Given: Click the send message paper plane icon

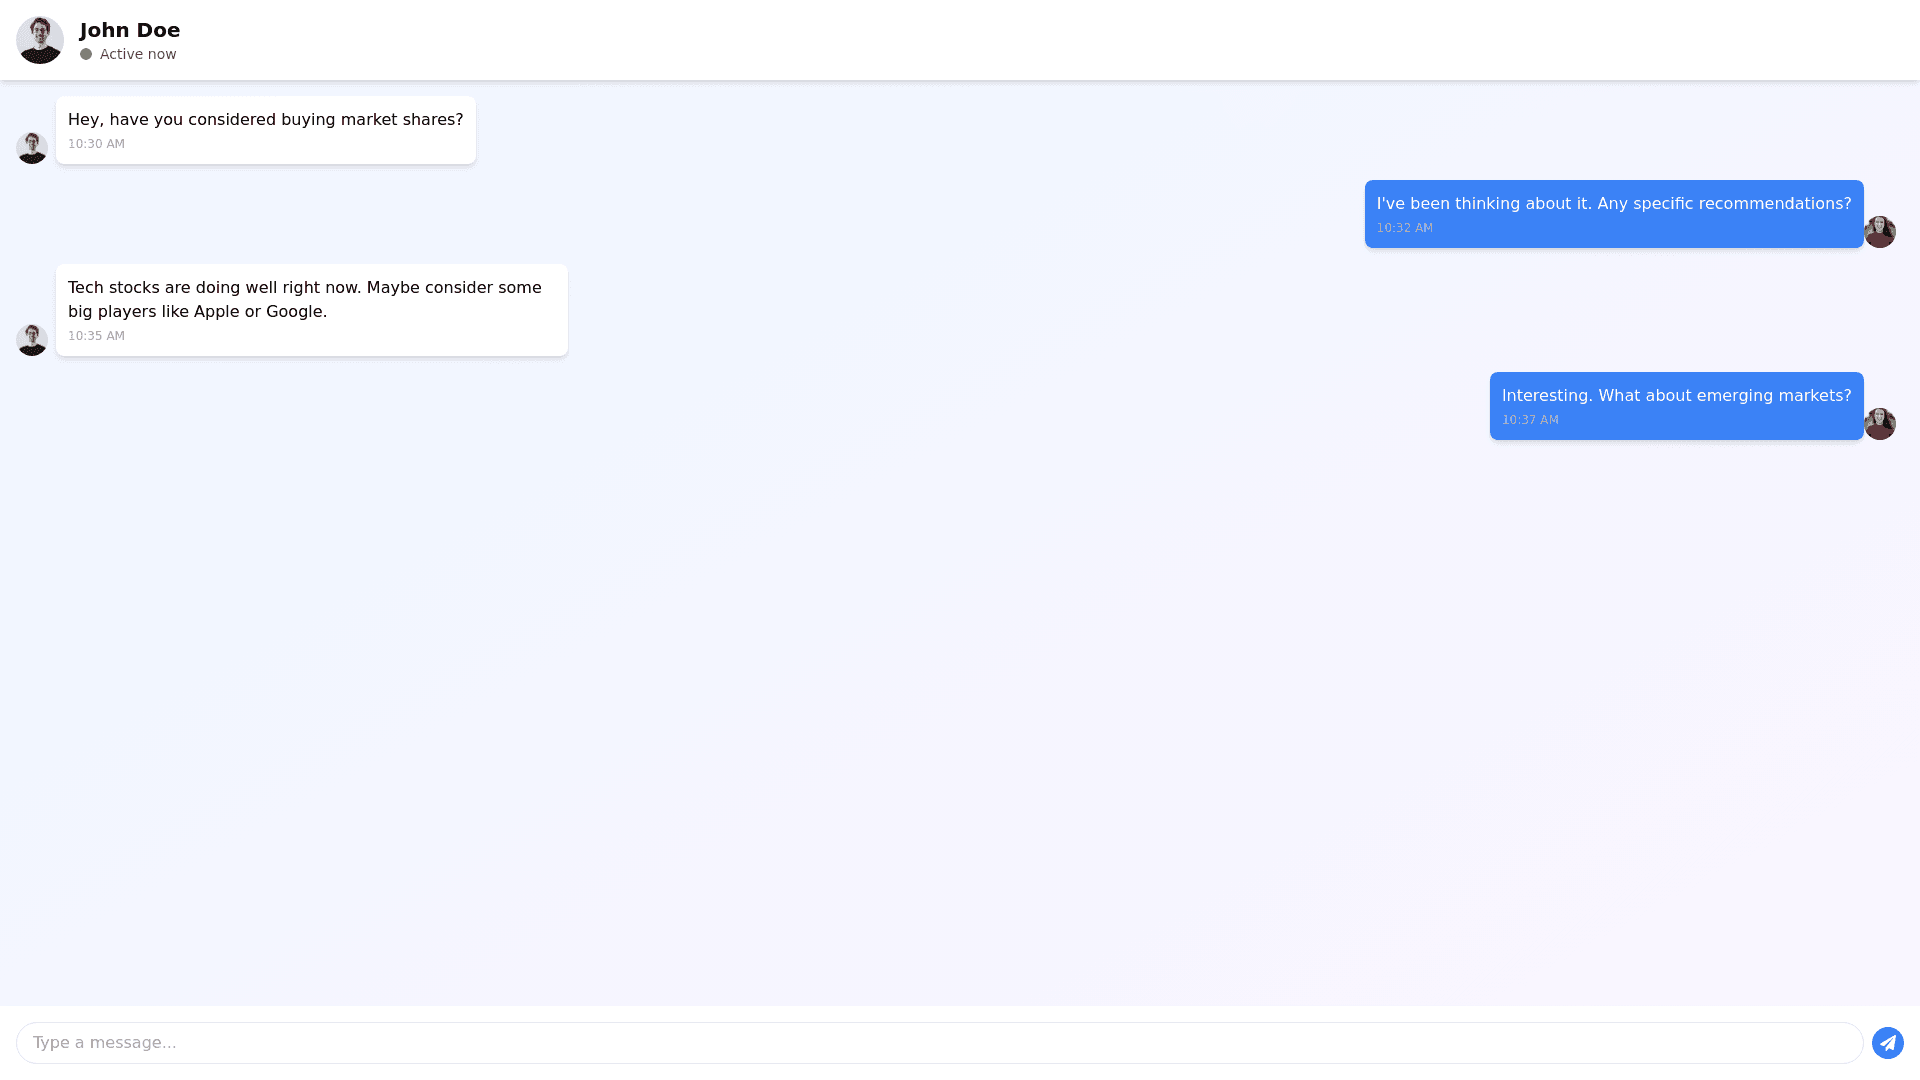Looking at the screenshot, I should pos(1887,1043).
